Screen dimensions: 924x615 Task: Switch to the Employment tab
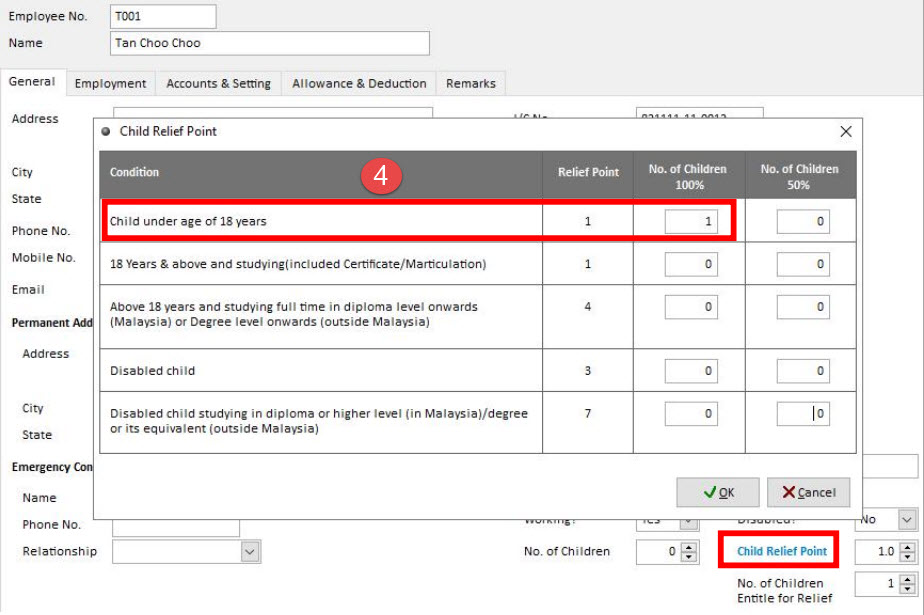pyautogui.click(x=110, y=84)
